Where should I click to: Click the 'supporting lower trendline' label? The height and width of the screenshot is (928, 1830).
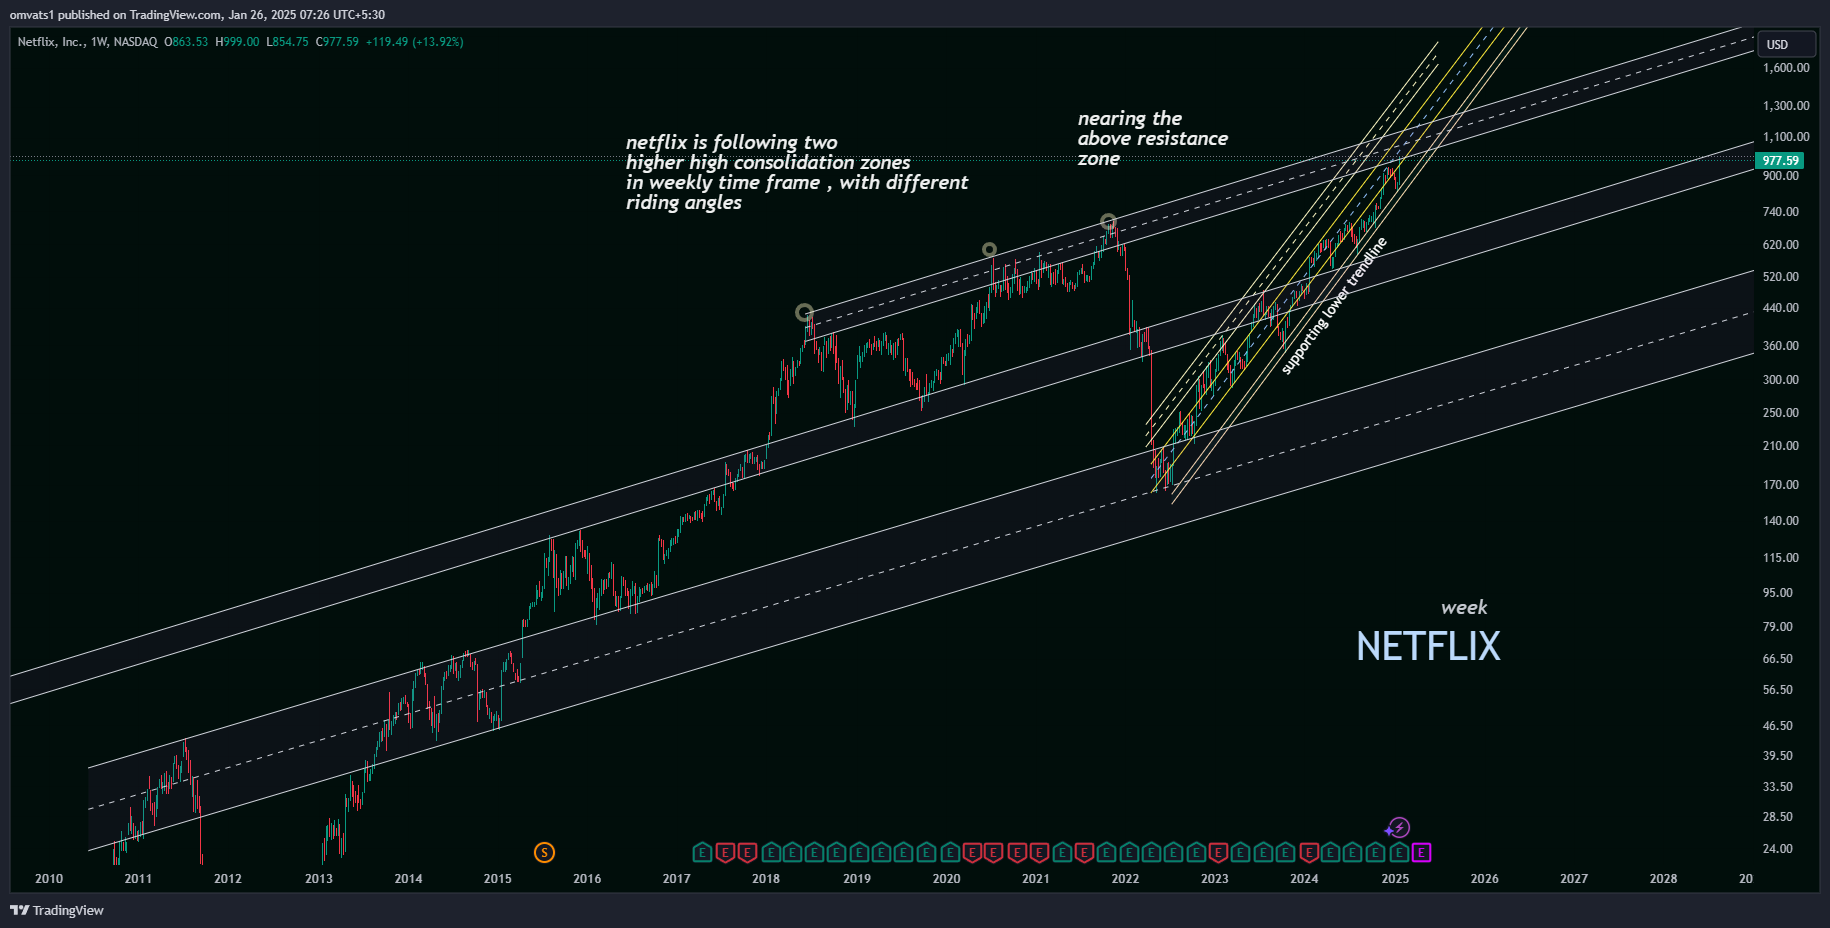click(1334, 306)
